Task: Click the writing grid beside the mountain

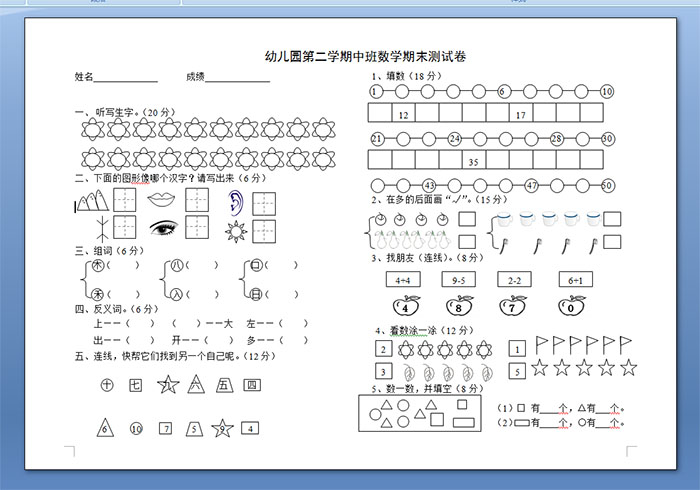Action: [x=125, y=199]
